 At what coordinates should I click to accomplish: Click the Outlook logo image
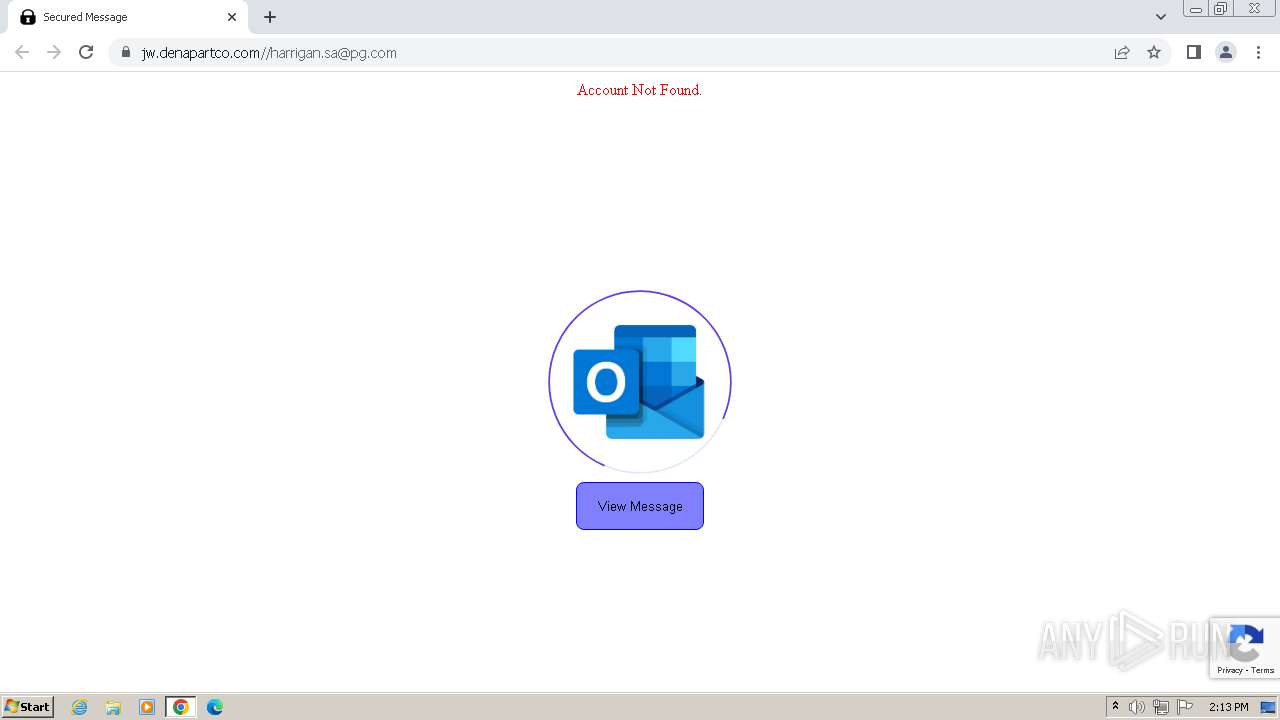pyautogui.click(x=639, y=382)
